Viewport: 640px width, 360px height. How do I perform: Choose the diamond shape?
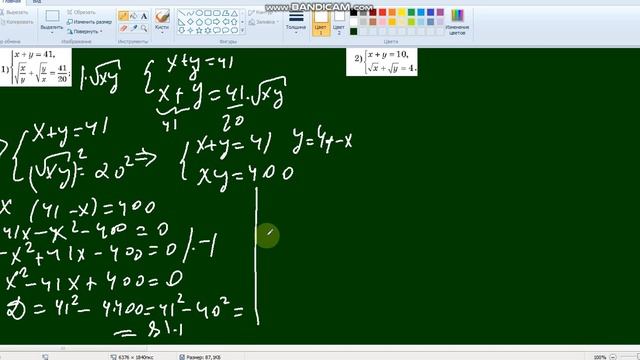pos(190,22)
